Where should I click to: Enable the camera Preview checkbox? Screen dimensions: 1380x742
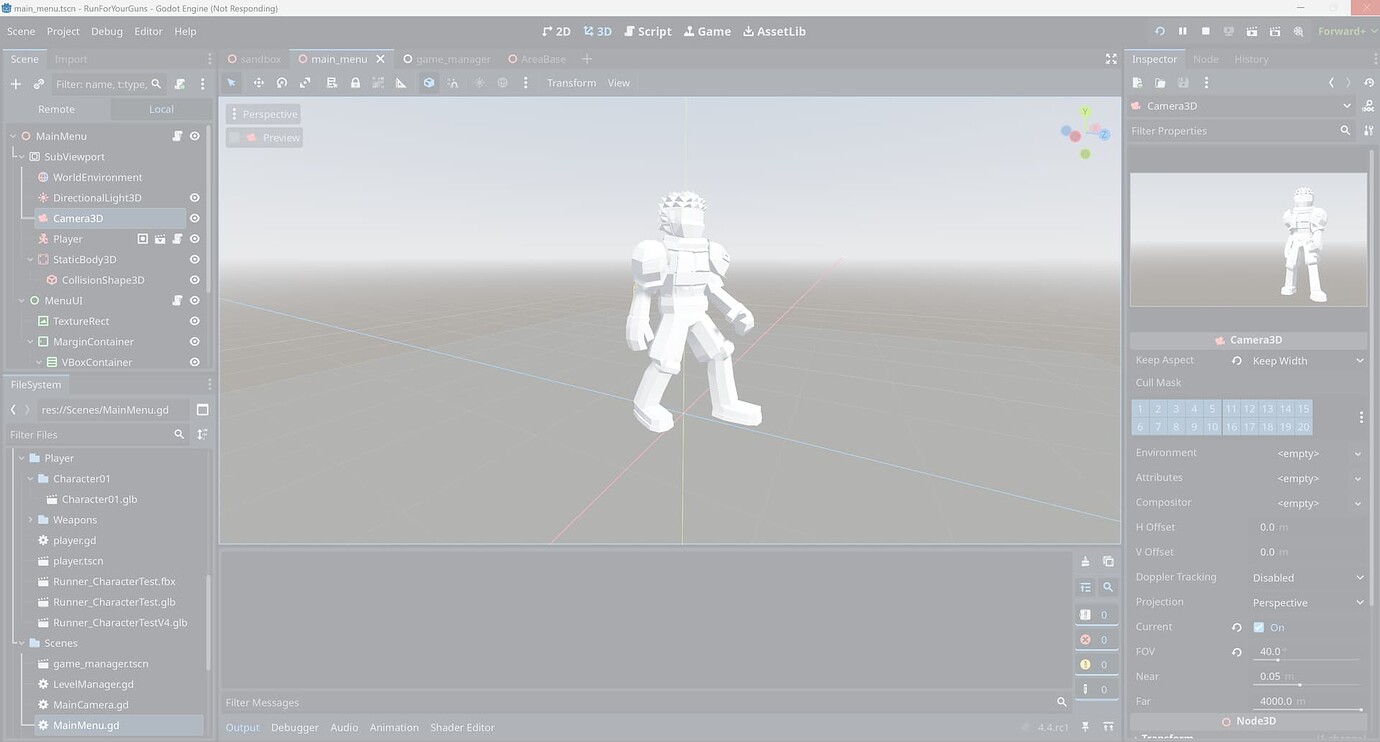(x=235, y=137)
